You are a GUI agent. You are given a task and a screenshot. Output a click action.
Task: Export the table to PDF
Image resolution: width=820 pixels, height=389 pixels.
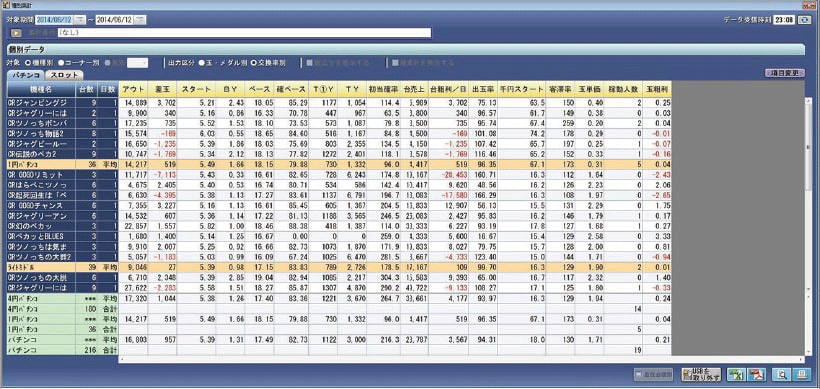pyautogui.click(x=757, y=374)
